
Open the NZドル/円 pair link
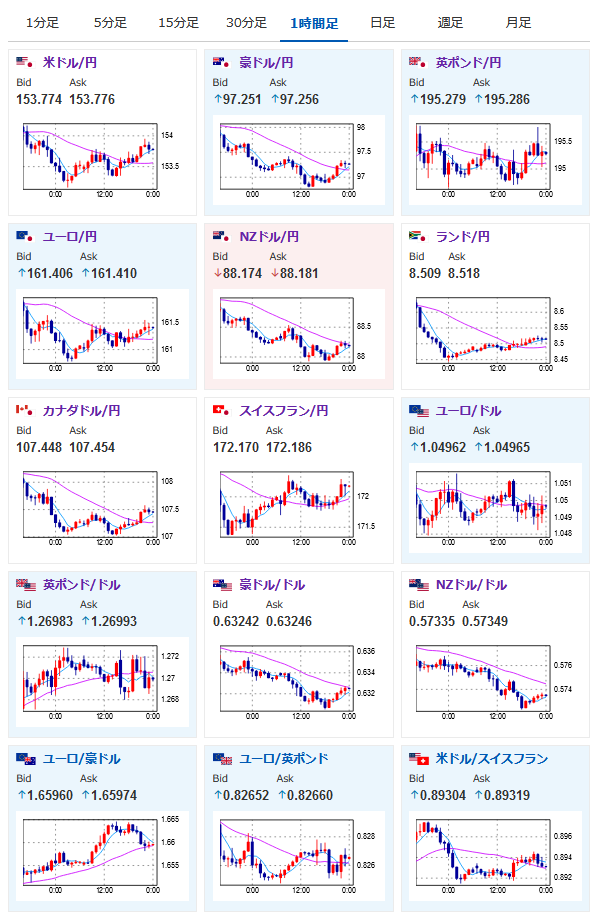[x=269, y=236]
